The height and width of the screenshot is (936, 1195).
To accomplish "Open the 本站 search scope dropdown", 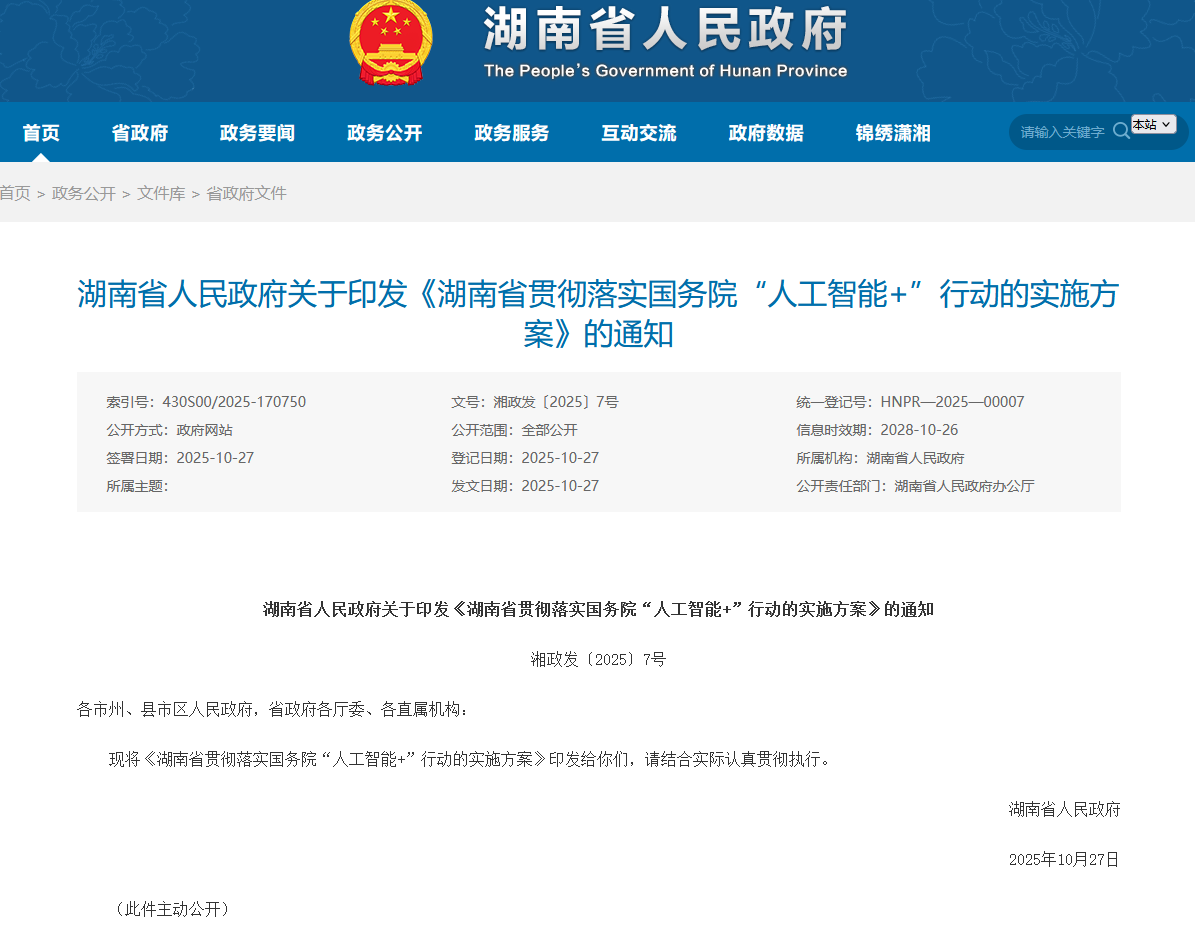I will (x=1152, y=124).
